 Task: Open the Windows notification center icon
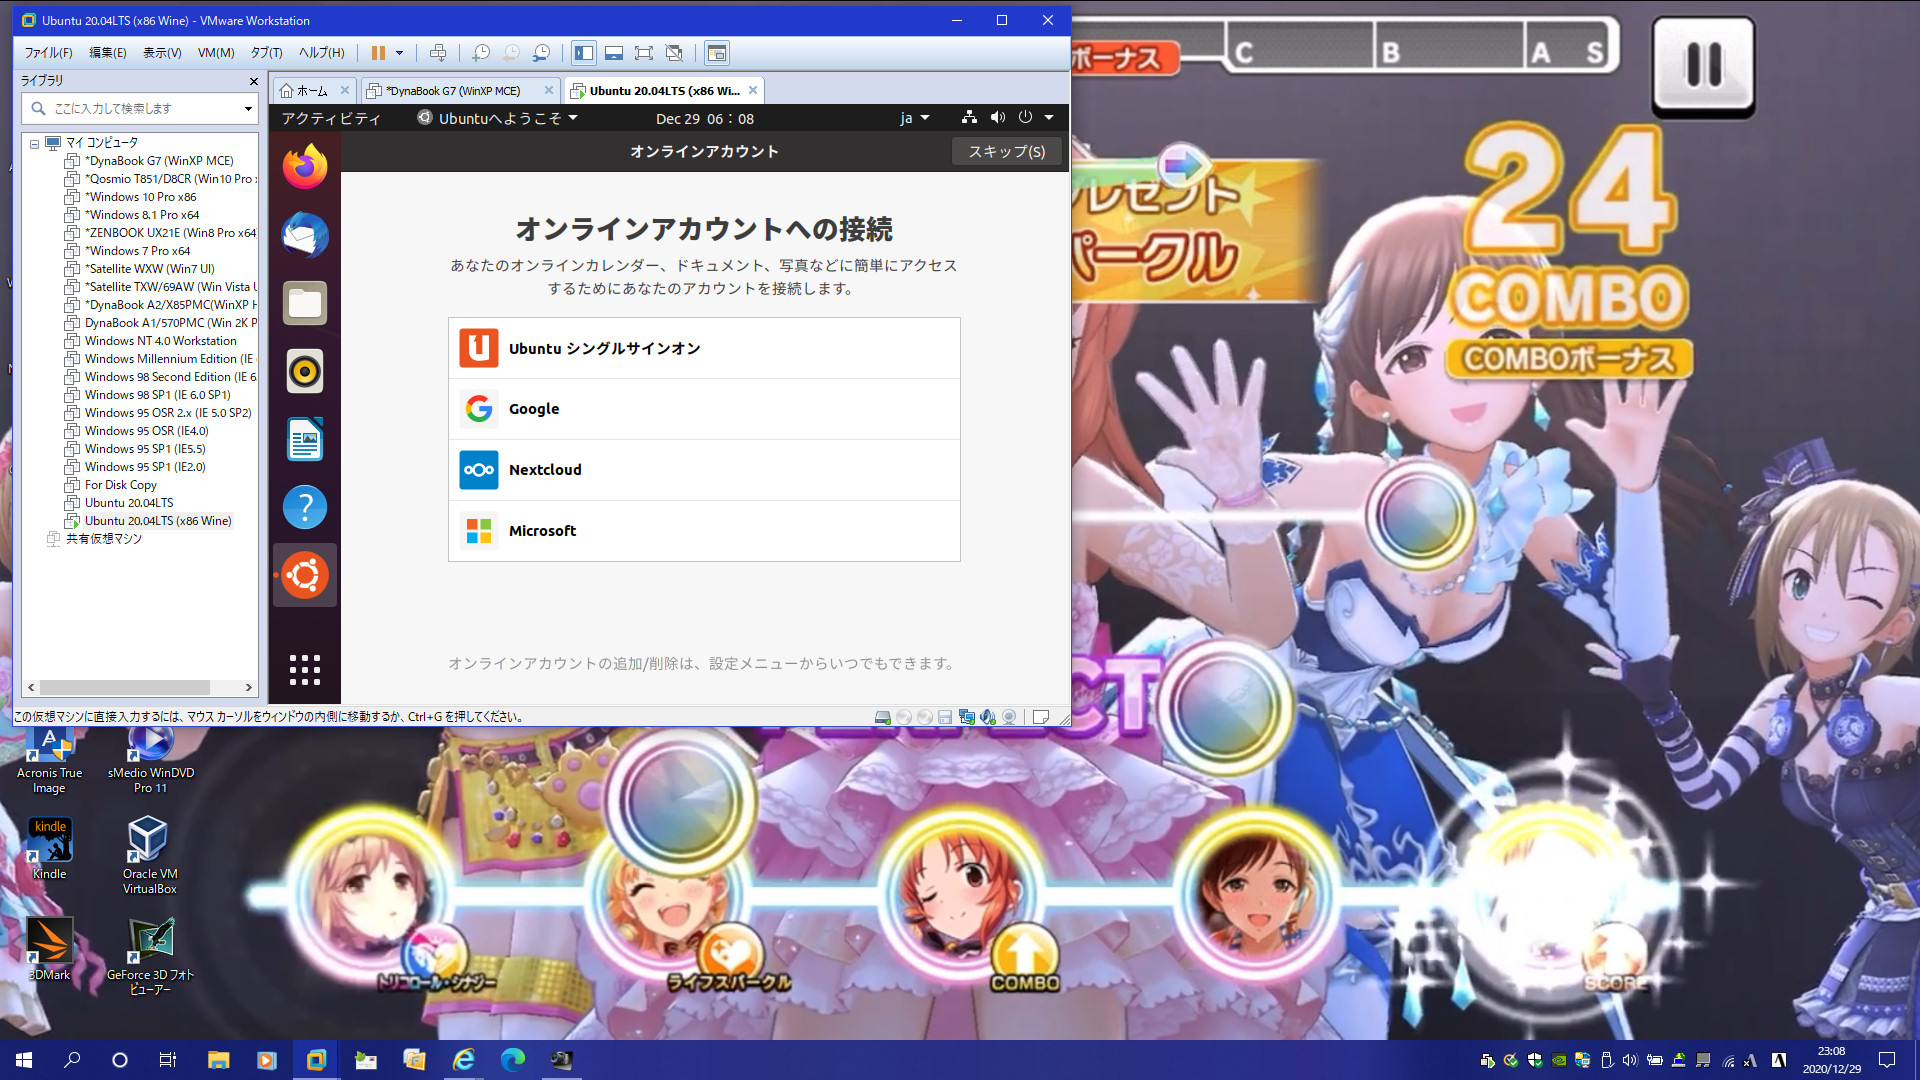pyautogui.click(x=1887, y=1060)
